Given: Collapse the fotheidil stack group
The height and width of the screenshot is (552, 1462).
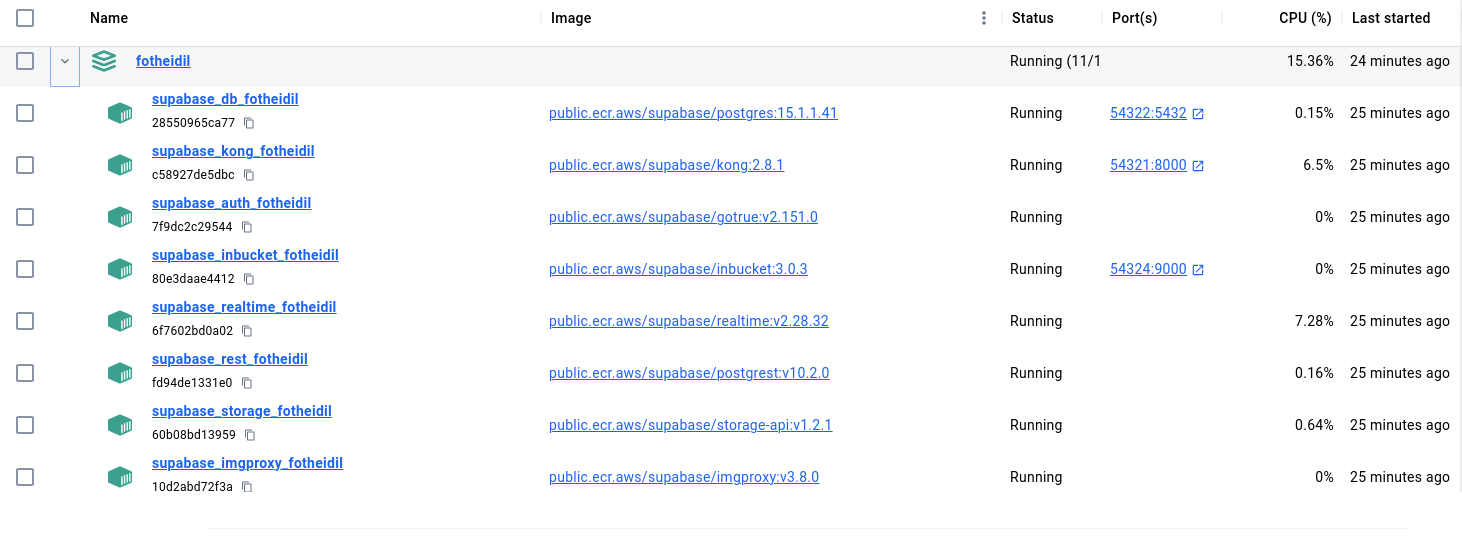Looking at the screenshot, I should [x=65, y=61].
